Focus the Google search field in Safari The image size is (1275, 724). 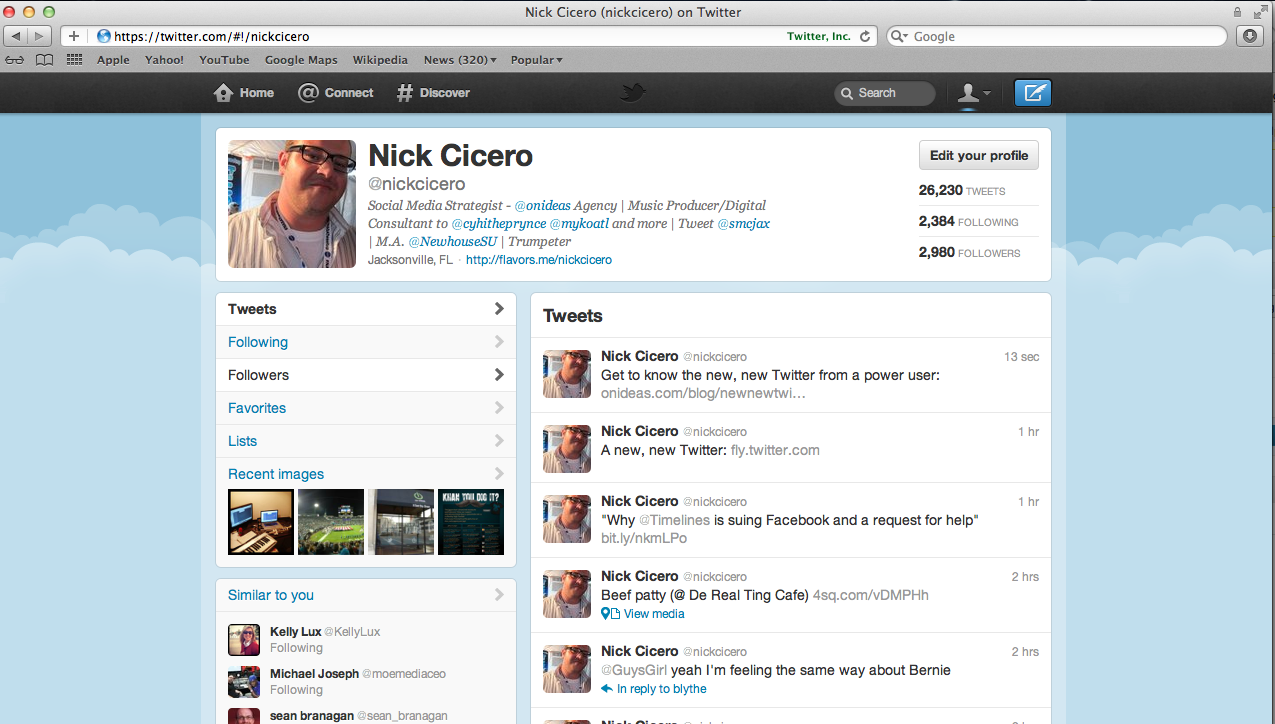click(x=1057, y=36)
